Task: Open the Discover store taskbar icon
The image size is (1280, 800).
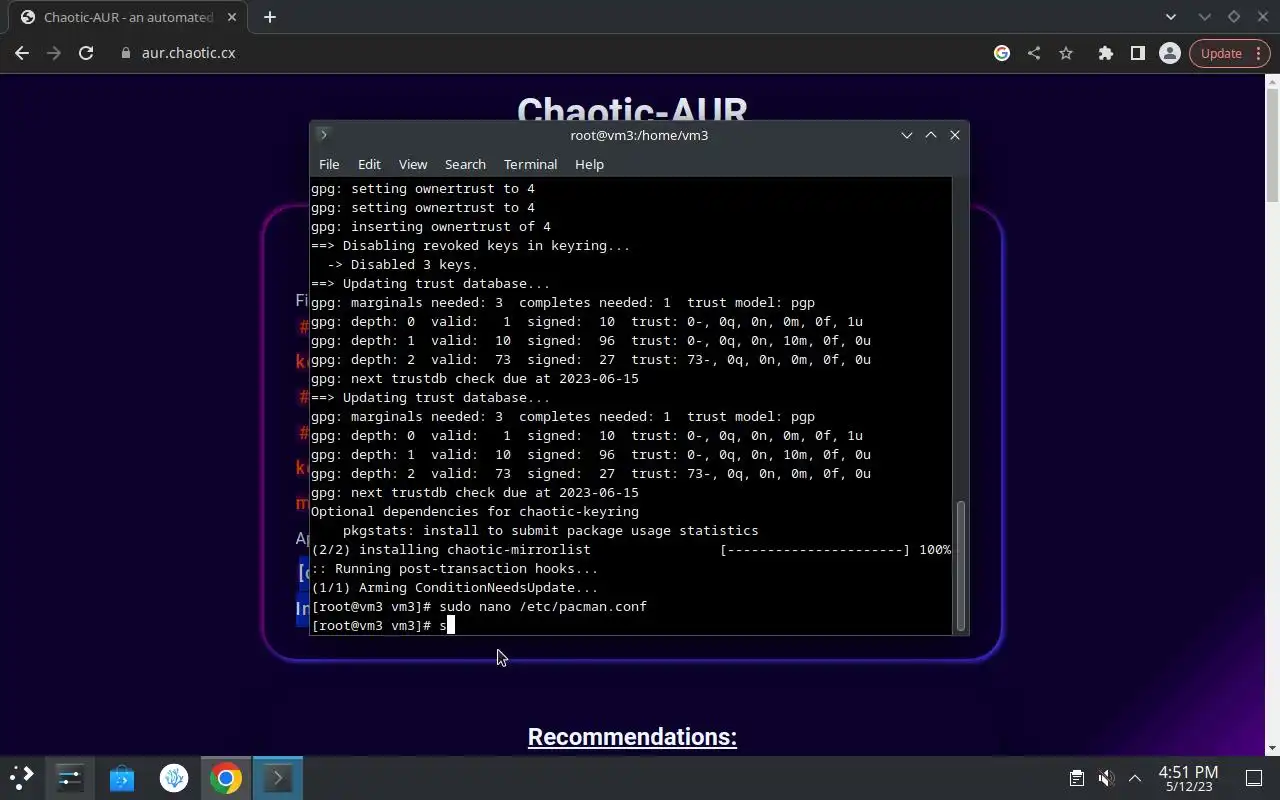Action: (122, 778)
